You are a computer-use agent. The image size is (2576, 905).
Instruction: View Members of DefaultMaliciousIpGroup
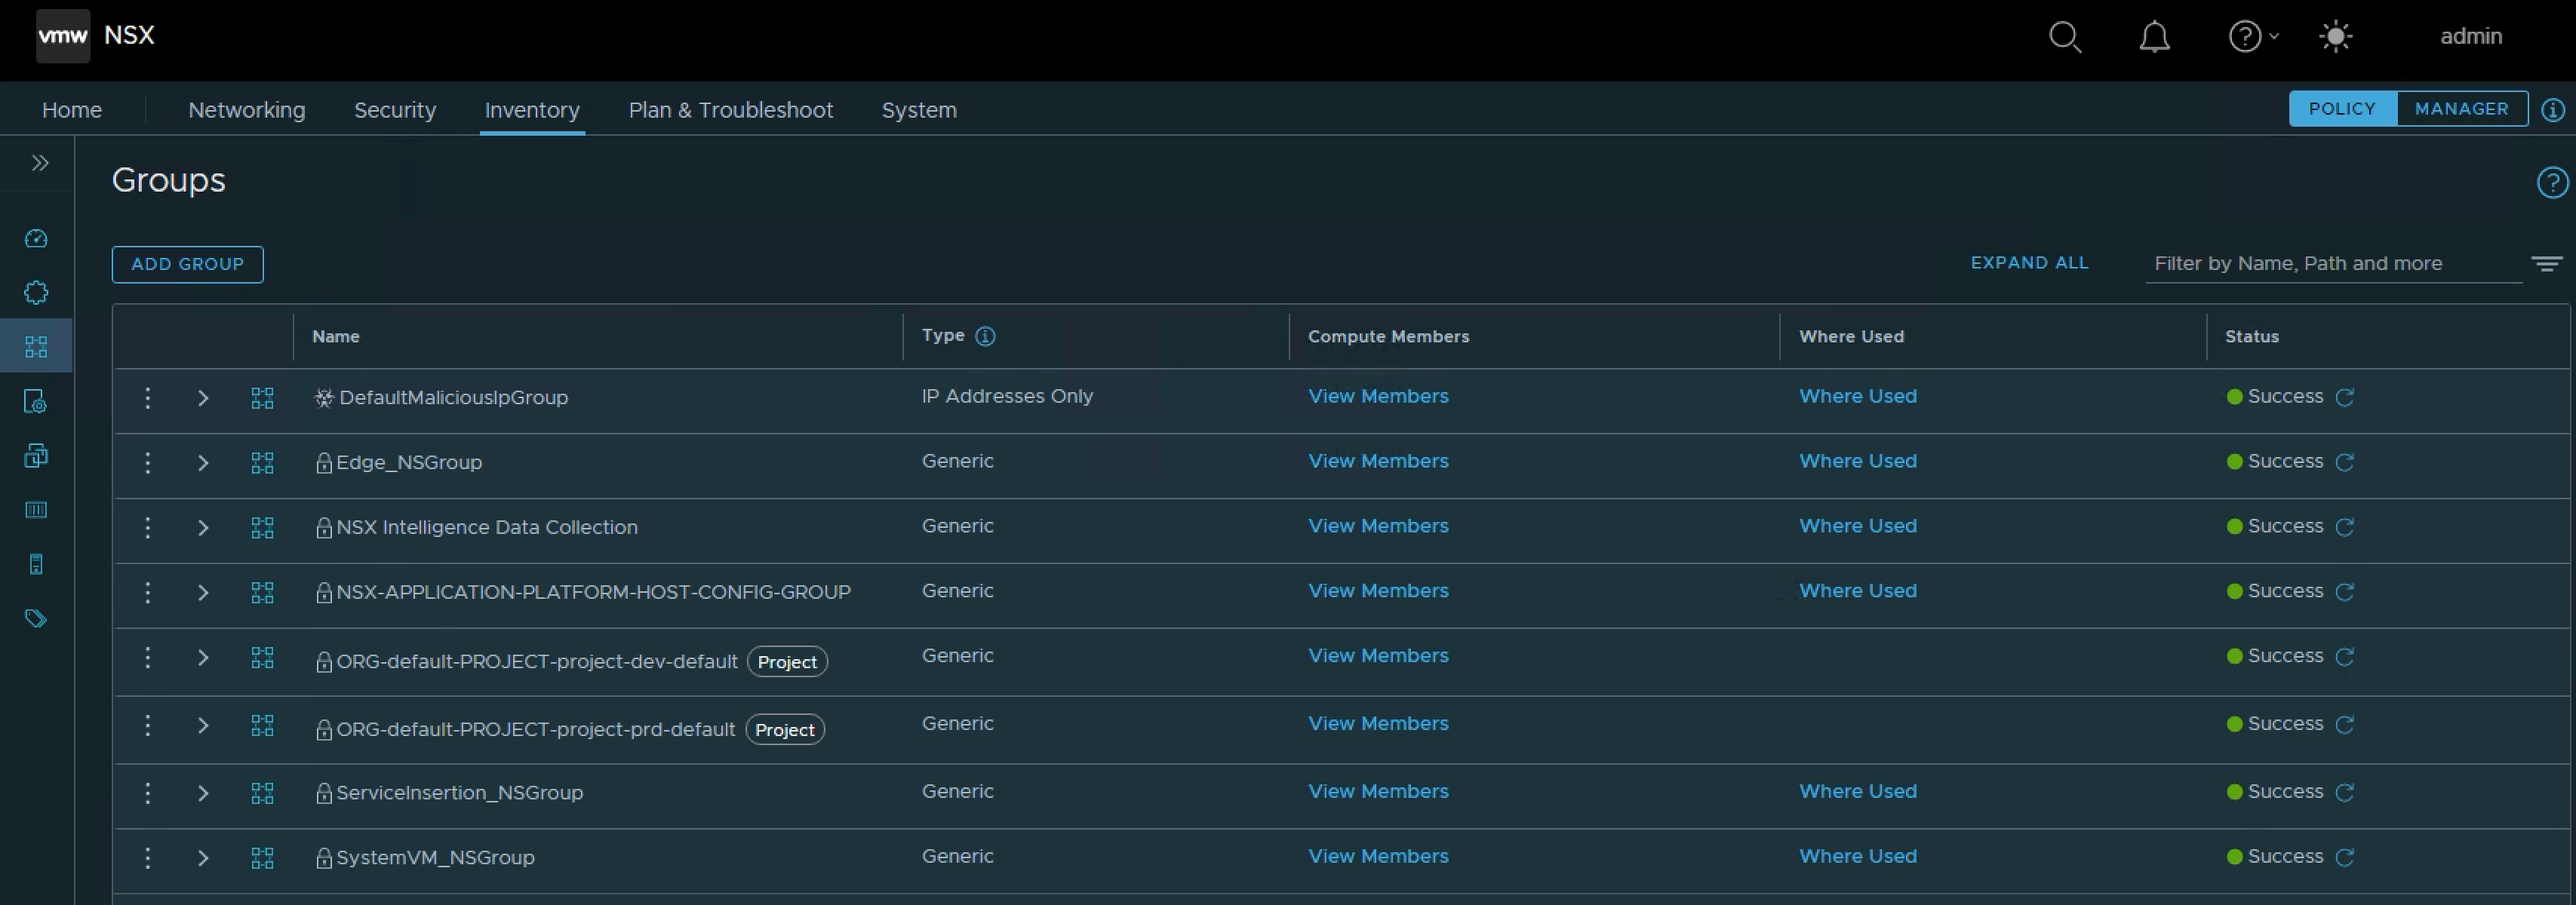coord(1378,396)
